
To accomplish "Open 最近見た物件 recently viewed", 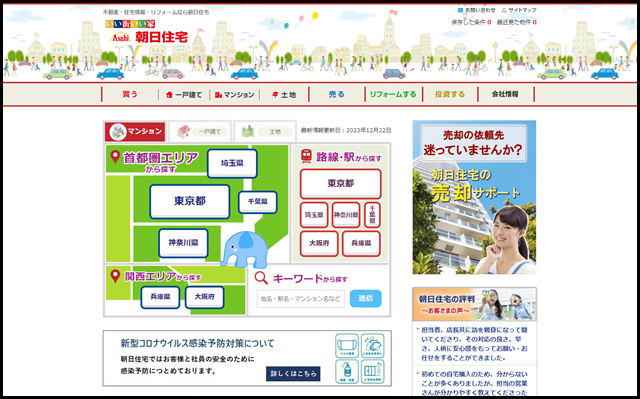I will tap(516, 22).
